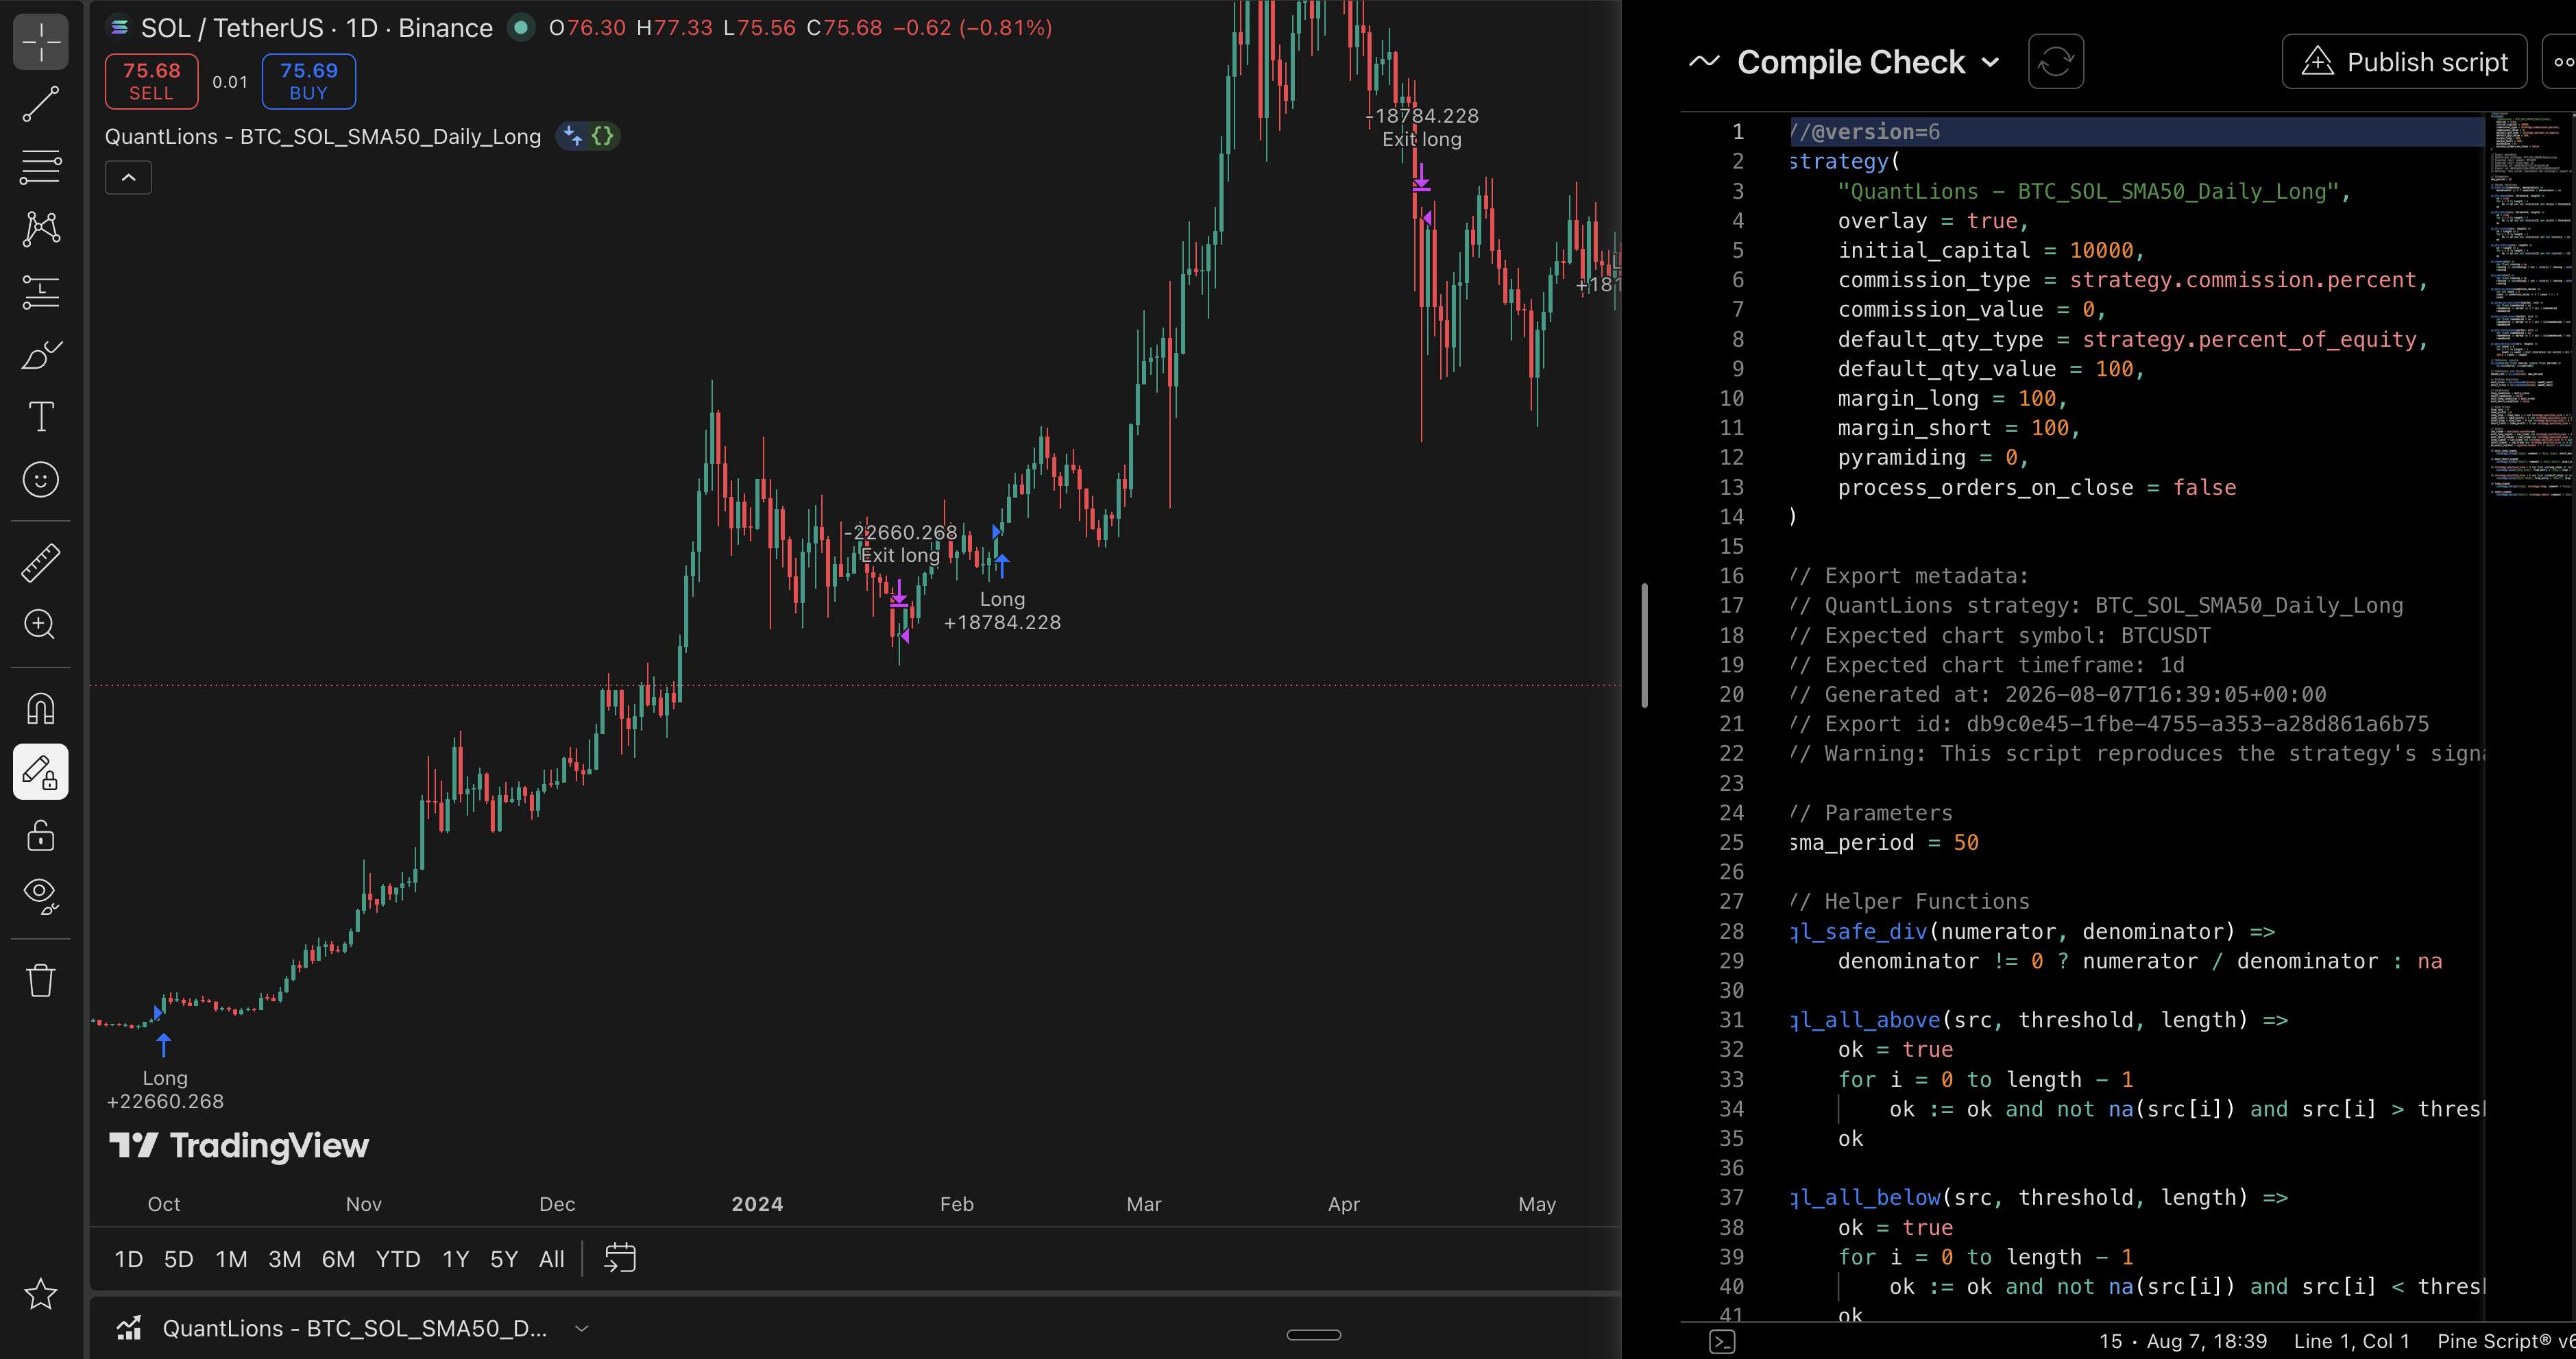This screenshot has height=1359, width=2576.
Task: Select the trend line drawing tool
Action: pyautogui.click(x=41, y=104)
